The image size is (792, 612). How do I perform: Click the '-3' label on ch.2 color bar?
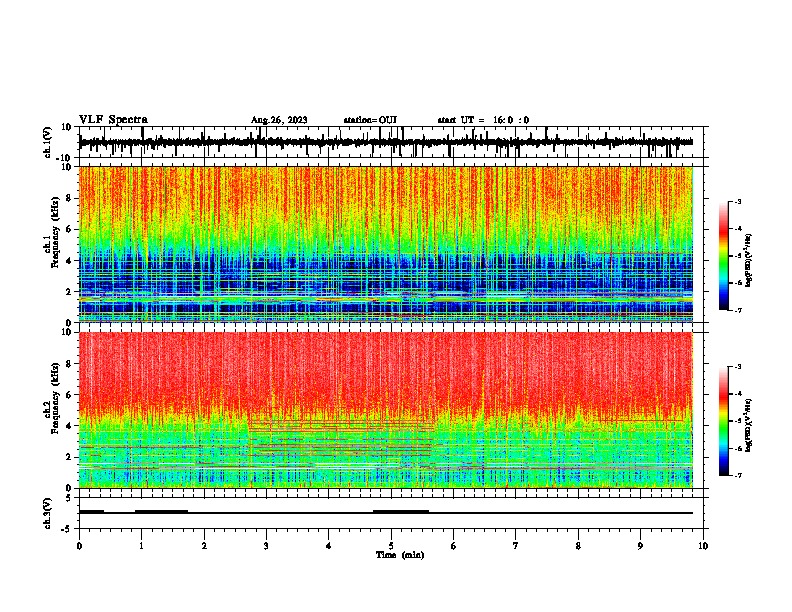737,367
